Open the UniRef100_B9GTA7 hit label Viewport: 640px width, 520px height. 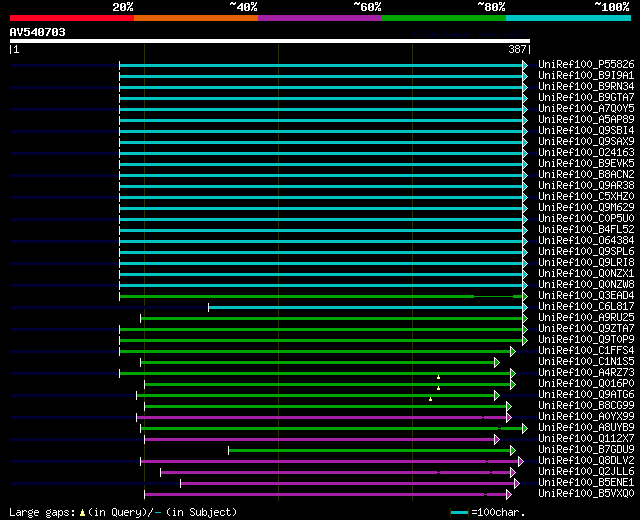(586, 98)
